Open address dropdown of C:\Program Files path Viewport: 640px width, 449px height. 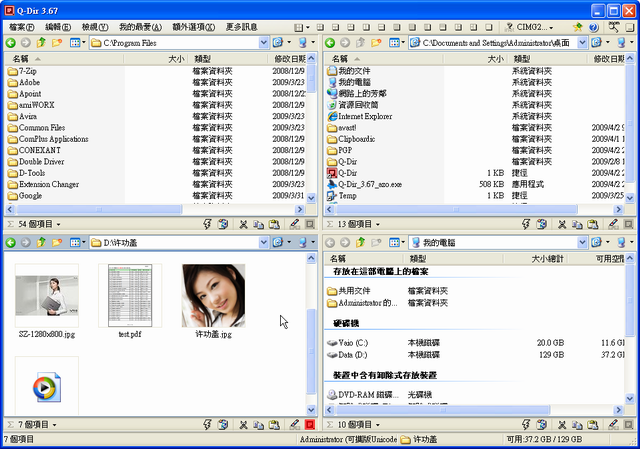click(x=263, y=43)
